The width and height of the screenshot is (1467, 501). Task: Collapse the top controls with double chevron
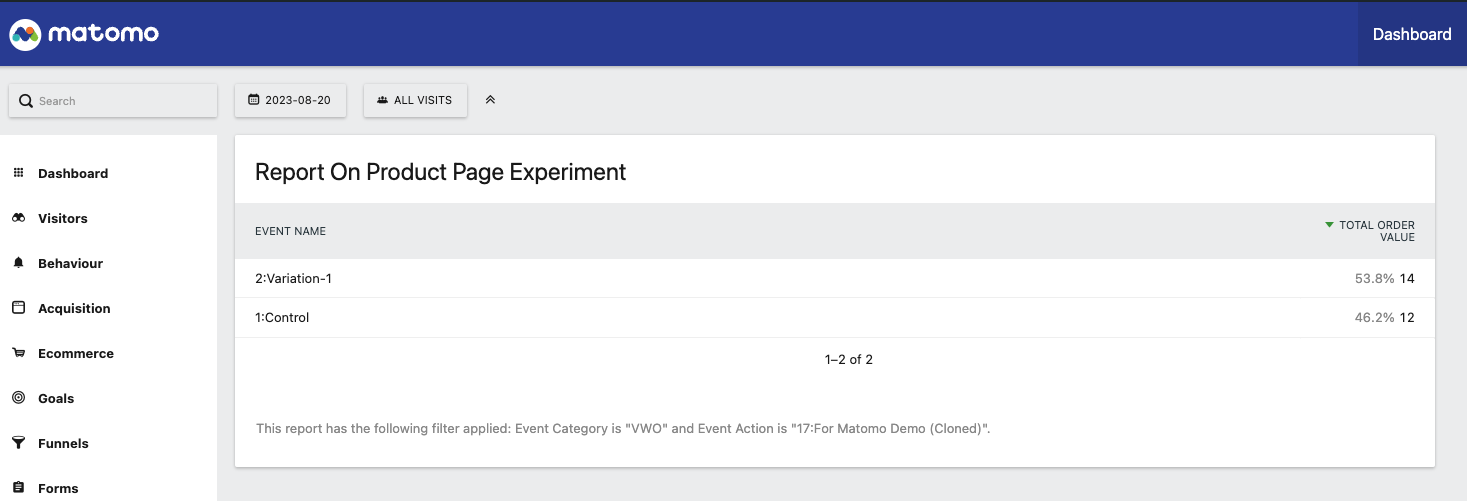[490, 100]
